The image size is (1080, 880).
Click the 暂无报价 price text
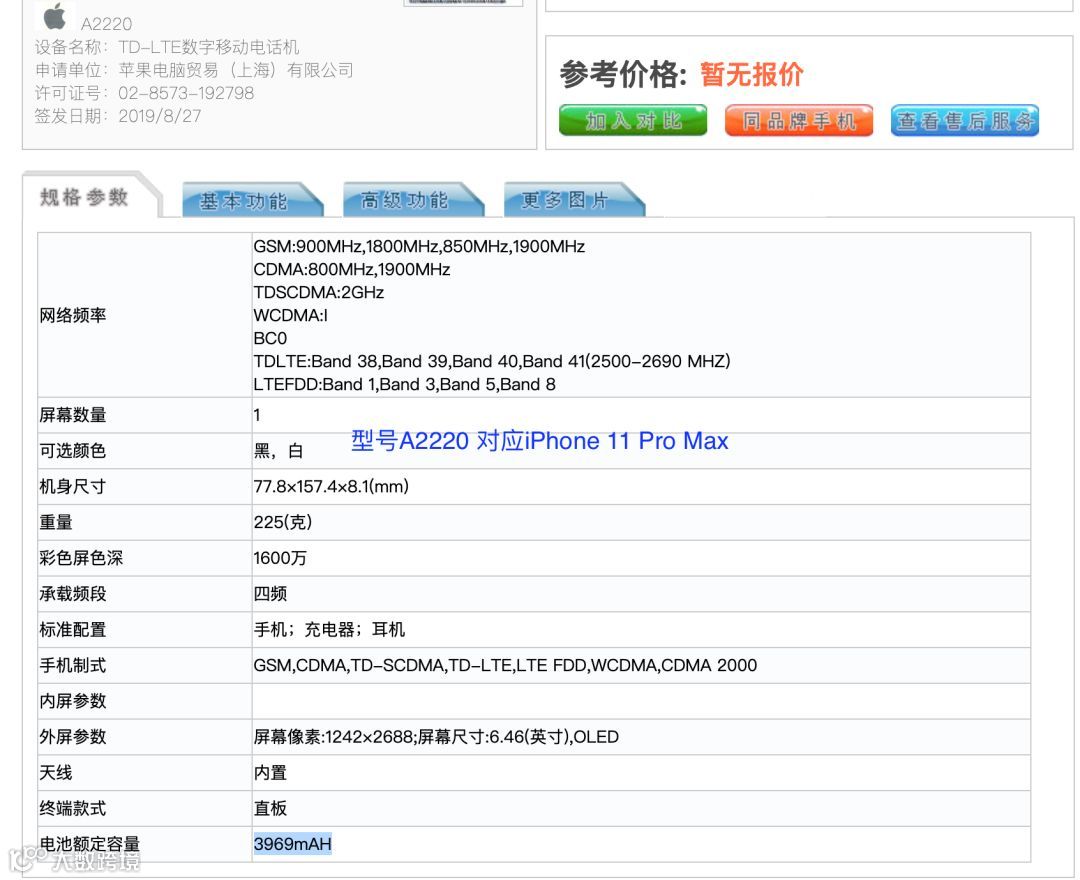(751, 74)
